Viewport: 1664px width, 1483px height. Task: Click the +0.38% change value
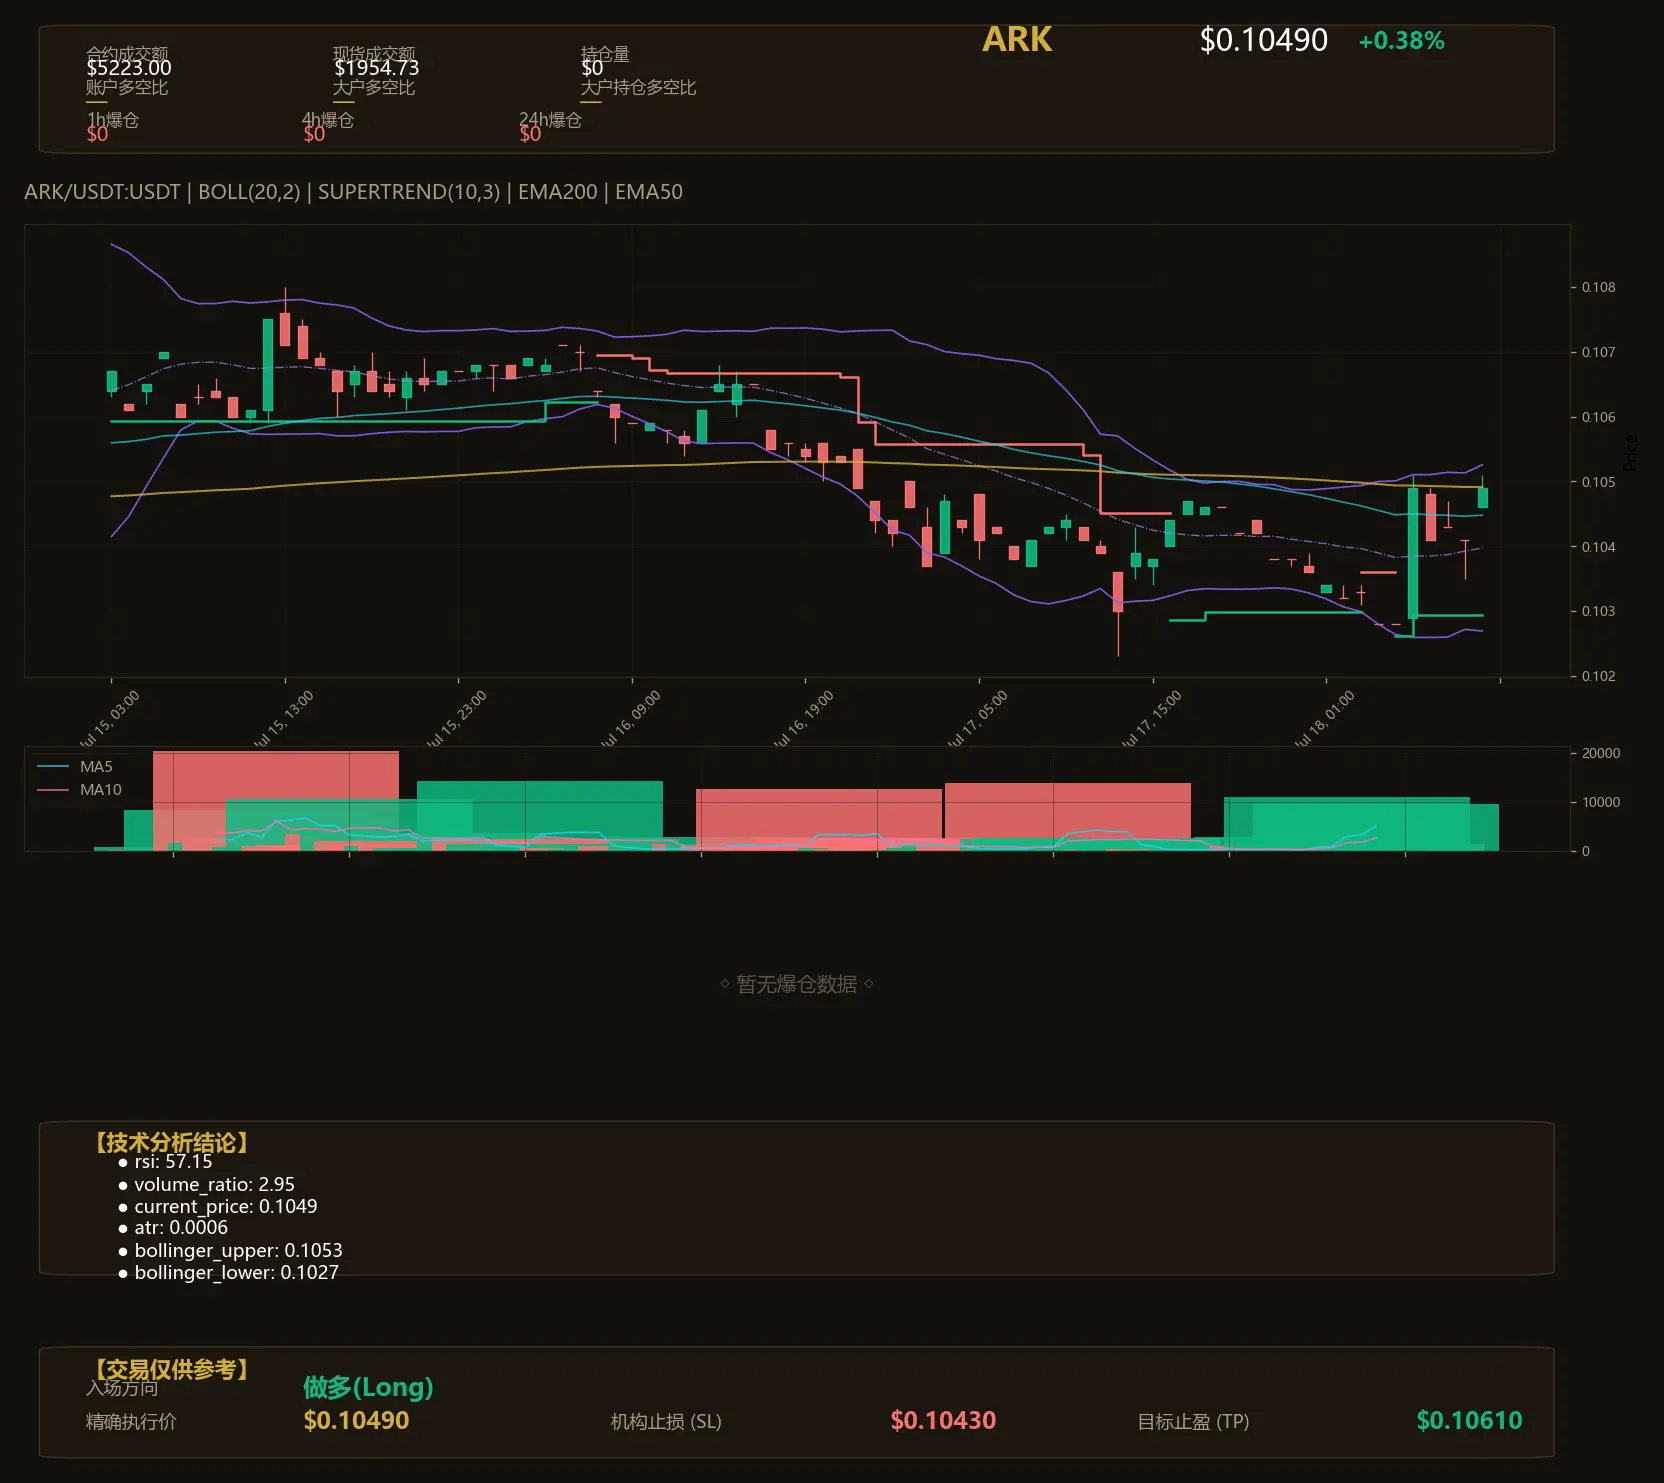click(1401, 41)
